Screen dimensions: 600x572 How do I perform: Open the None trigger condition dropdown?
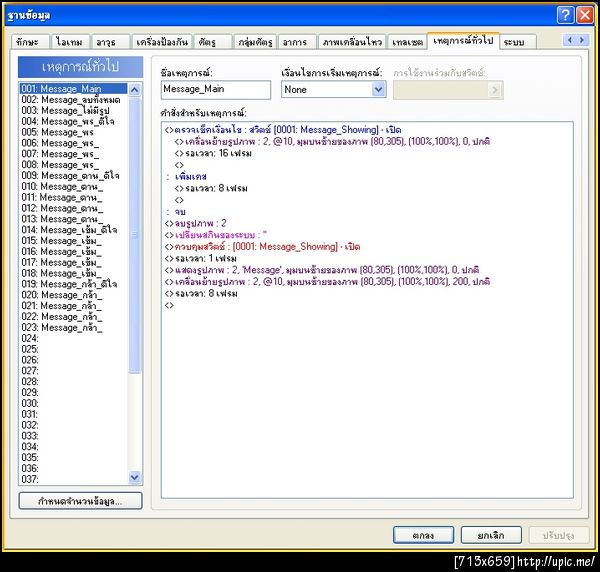(378, 90)
